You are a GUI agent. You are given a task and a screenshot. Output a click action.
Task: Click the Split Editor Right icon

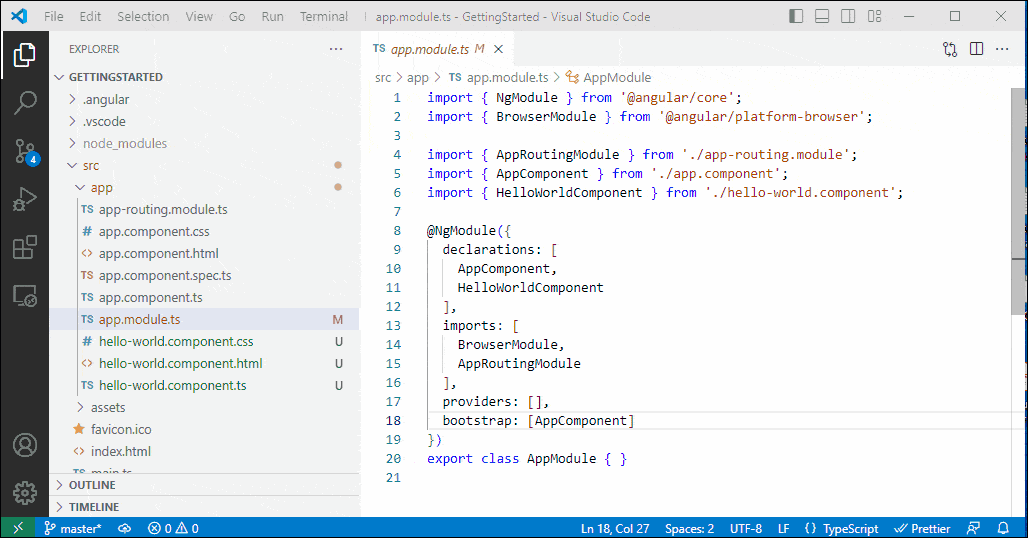coord(976,49)
